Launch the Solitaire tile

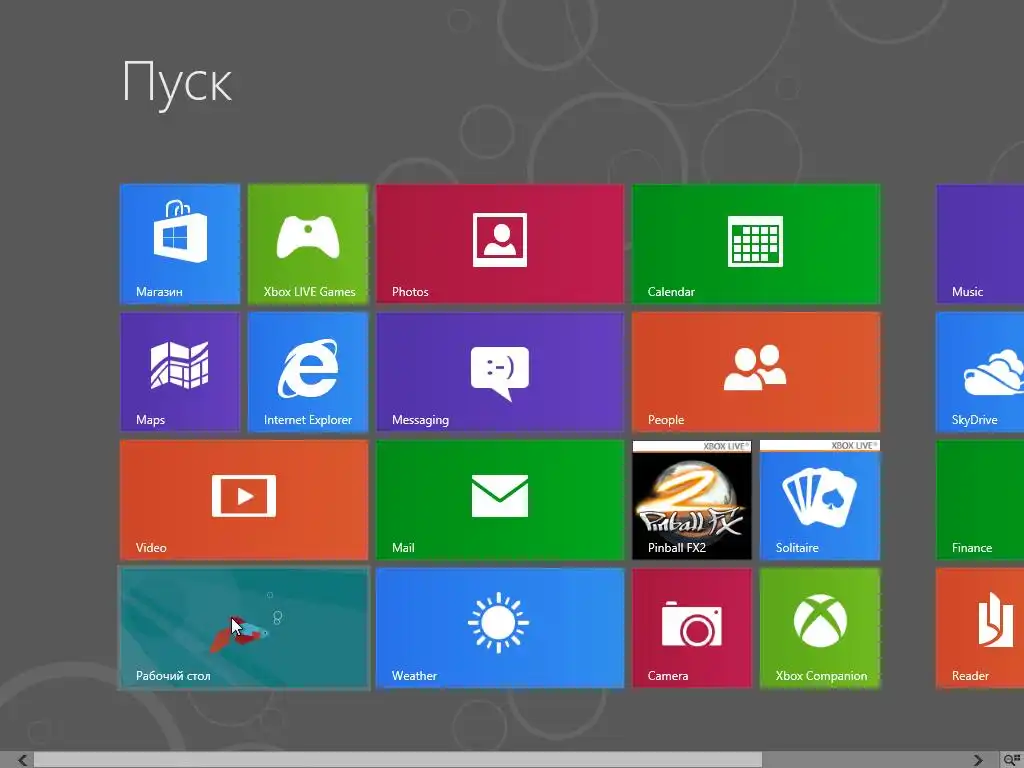(820, 500)
